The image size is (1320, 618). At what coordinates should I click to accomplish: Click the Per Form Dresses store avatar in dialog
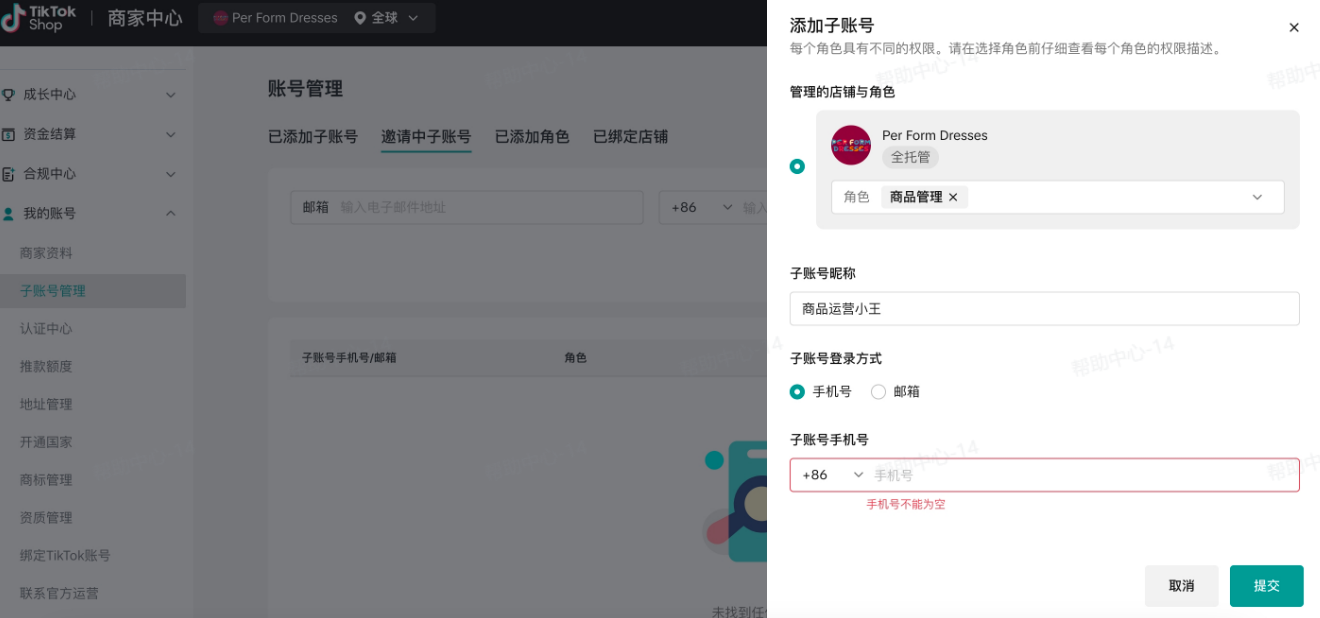click(850, 146)
